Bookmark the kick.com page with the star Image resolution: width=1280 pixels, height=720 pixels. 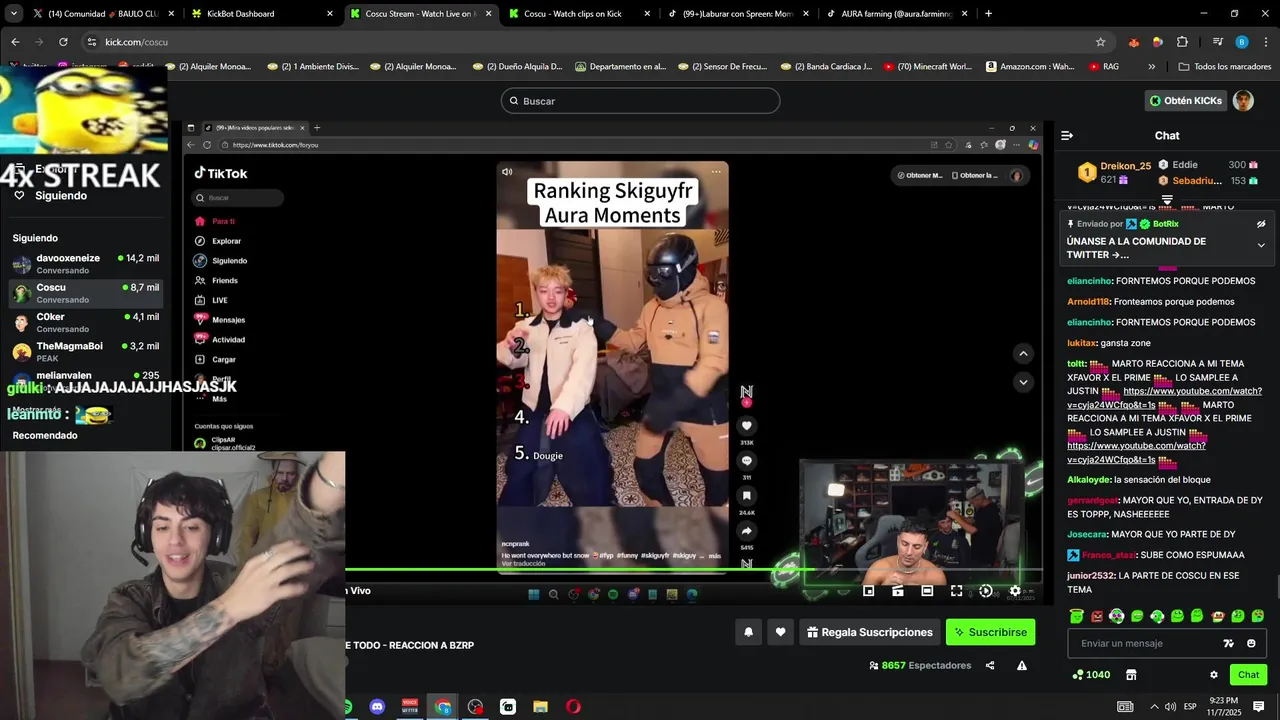point(1101,42)
